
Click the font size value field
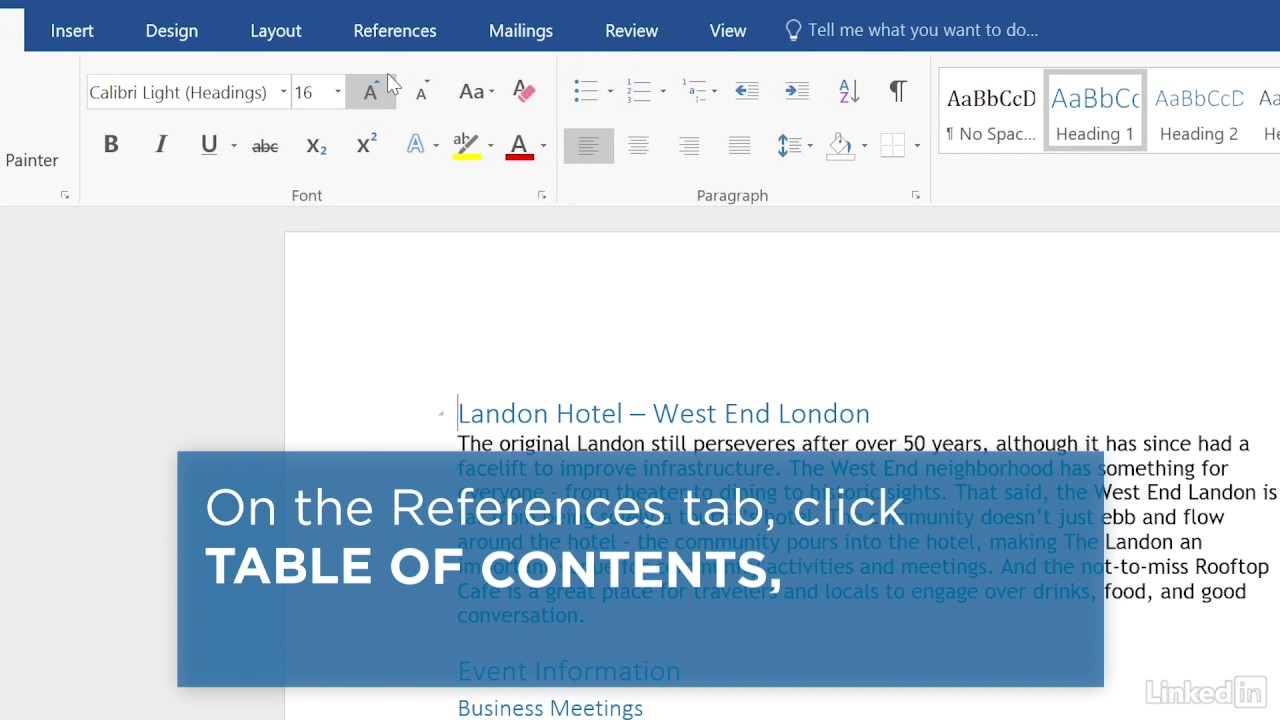click(311, 92)
